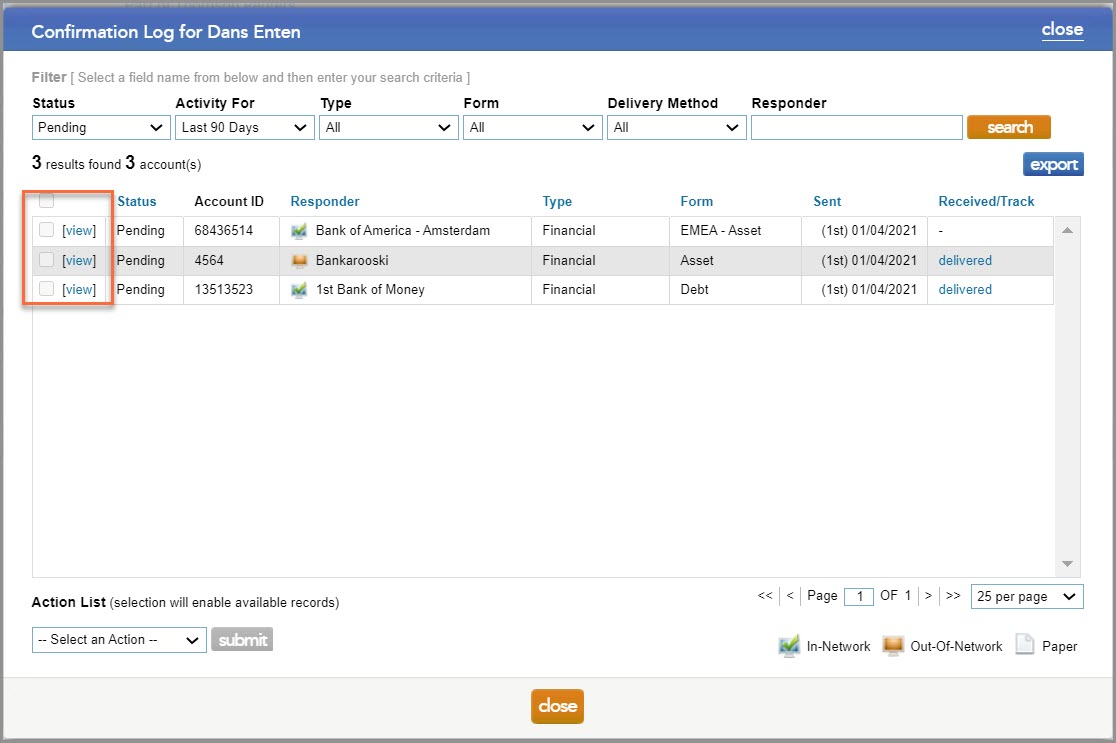1116x743 pixels.
Task: Click the Responder search input field
Action: coord(856,127)
